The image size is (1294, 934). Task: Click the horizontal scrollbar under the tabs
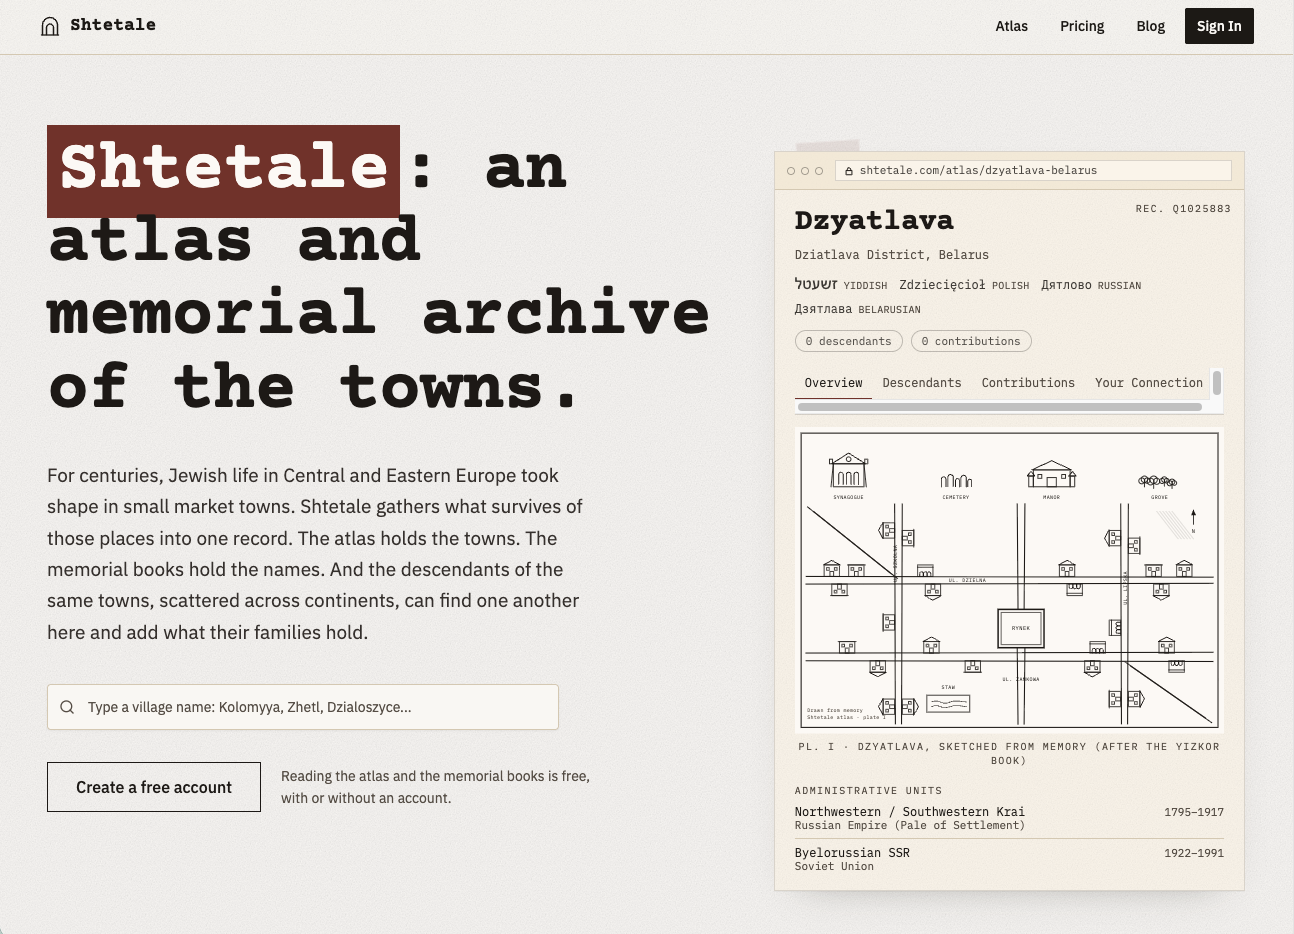(1000, 407)
